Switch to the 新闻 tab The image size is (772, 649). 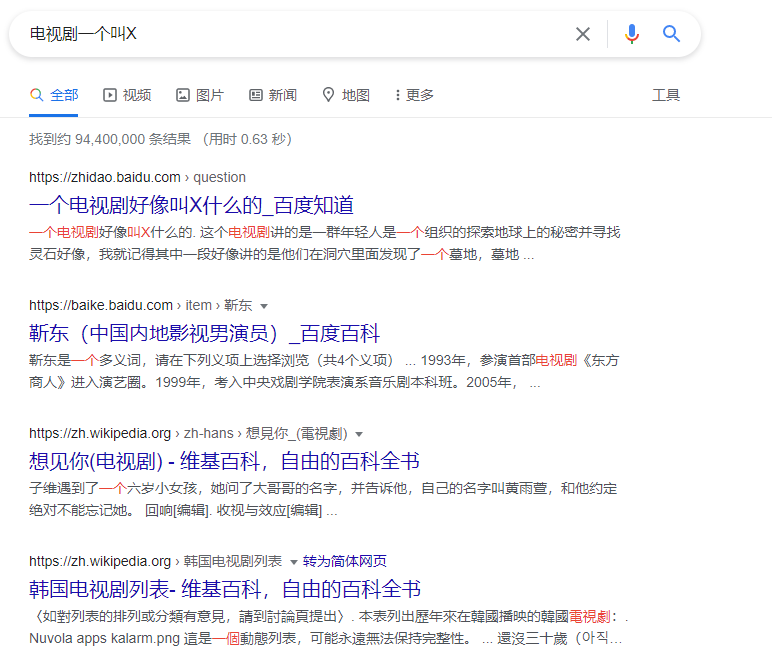273,95
